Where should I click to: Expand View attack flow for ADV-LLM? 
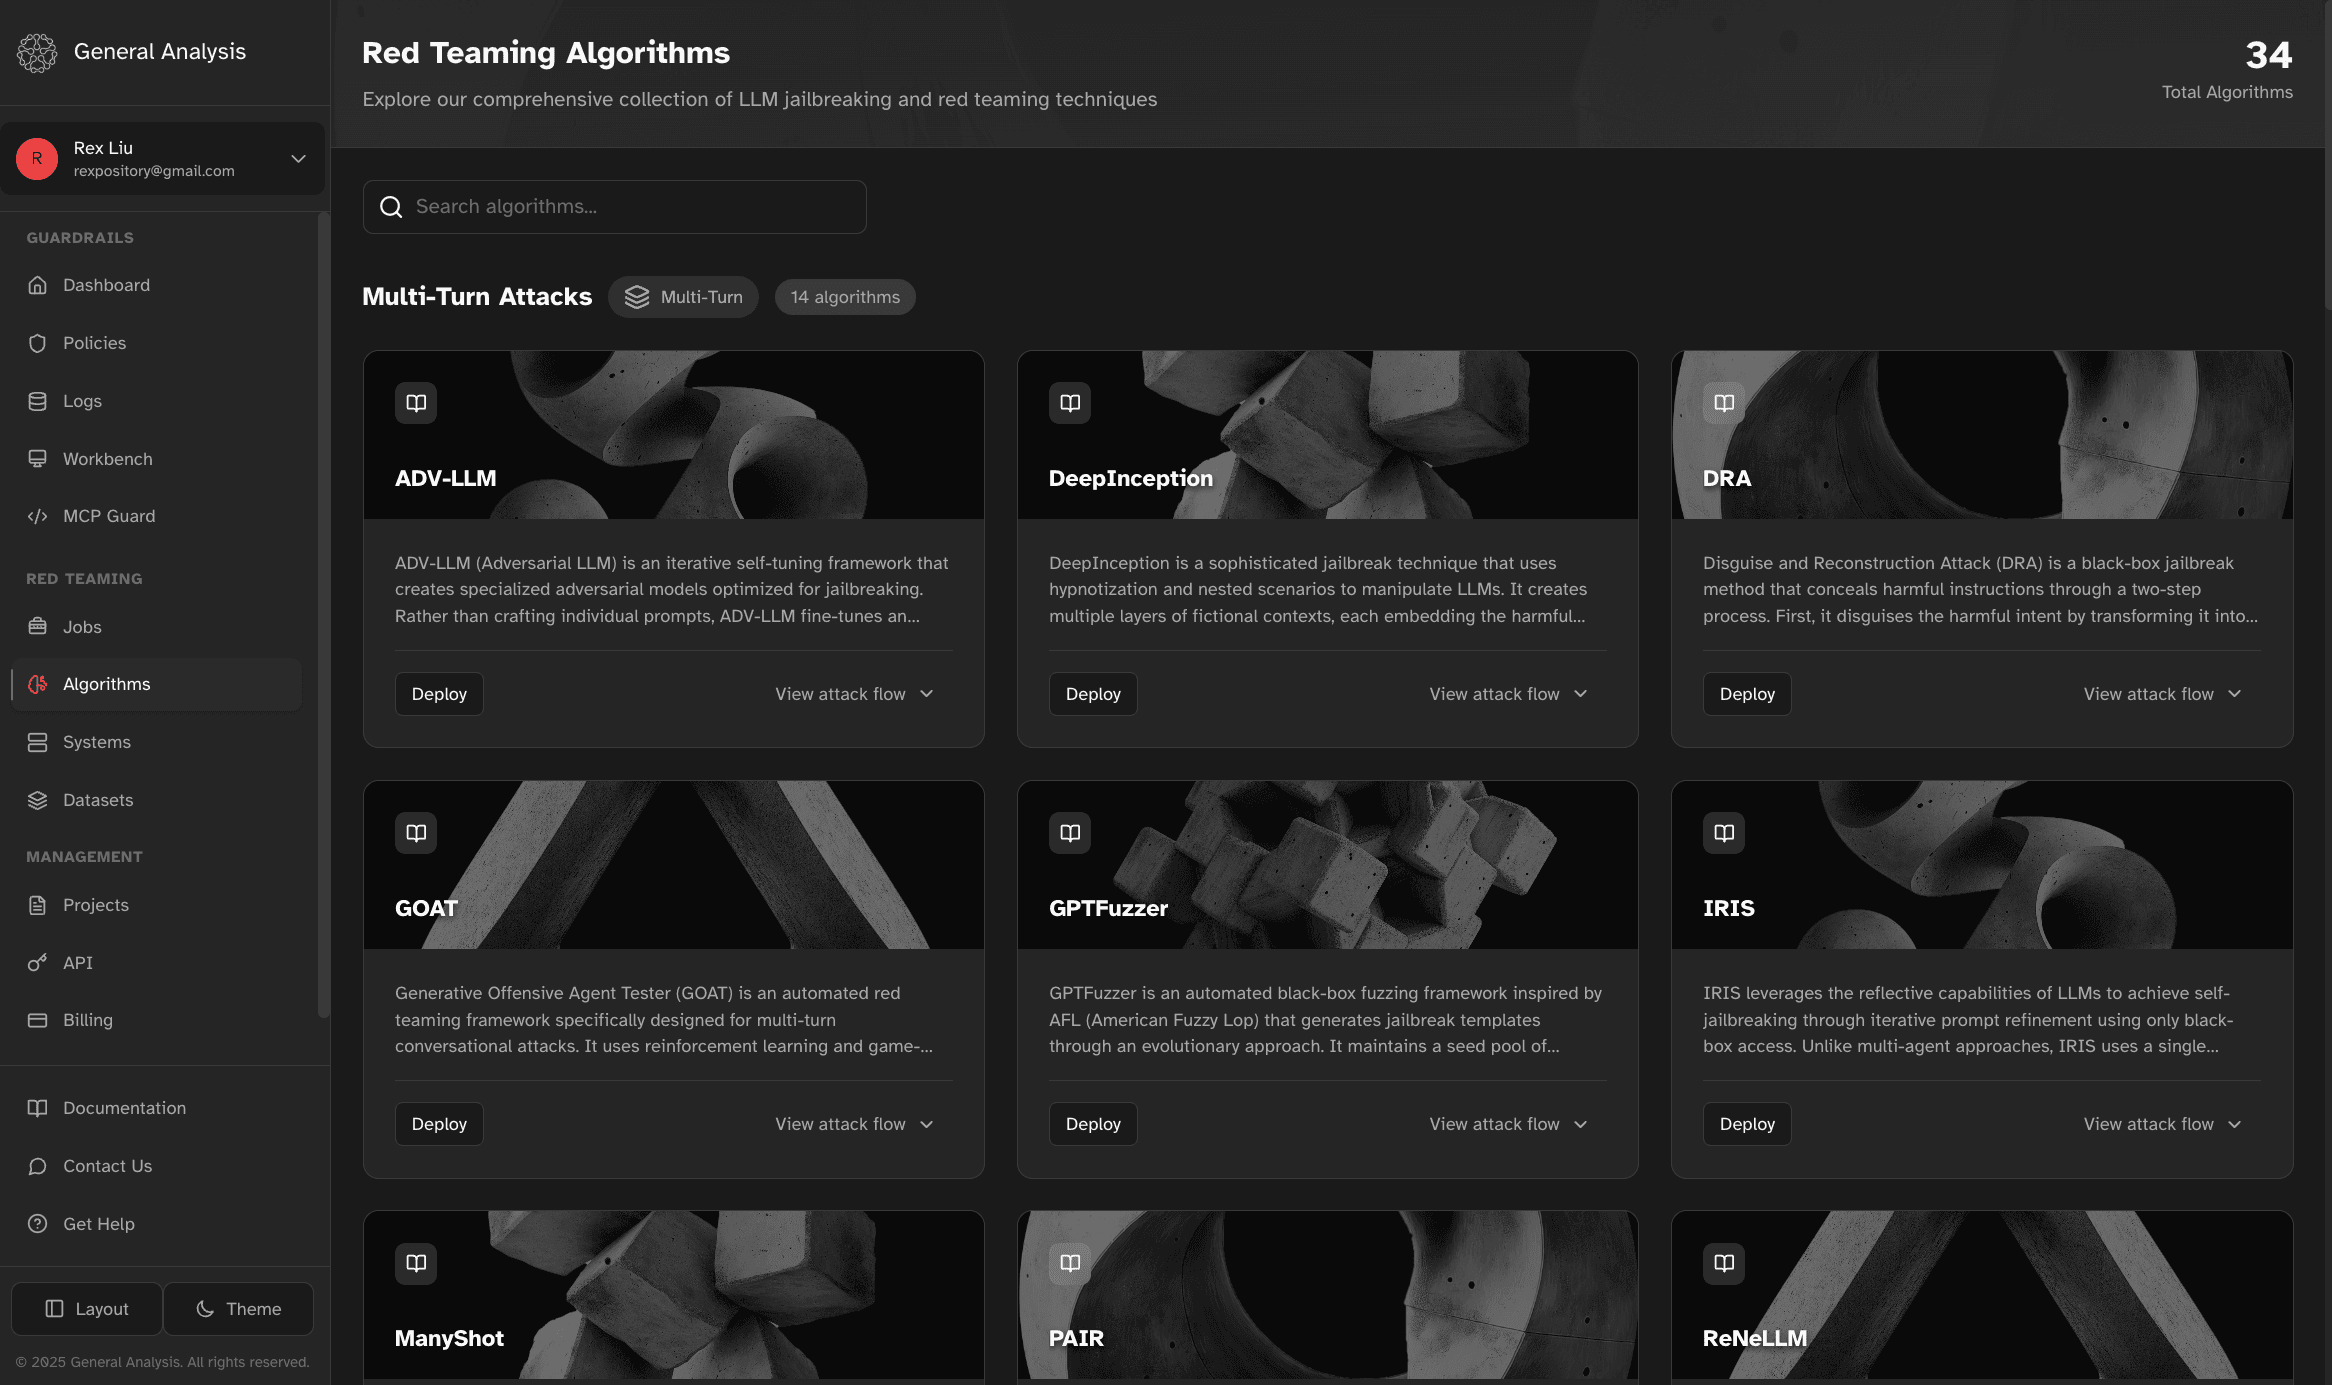(854, 694)
